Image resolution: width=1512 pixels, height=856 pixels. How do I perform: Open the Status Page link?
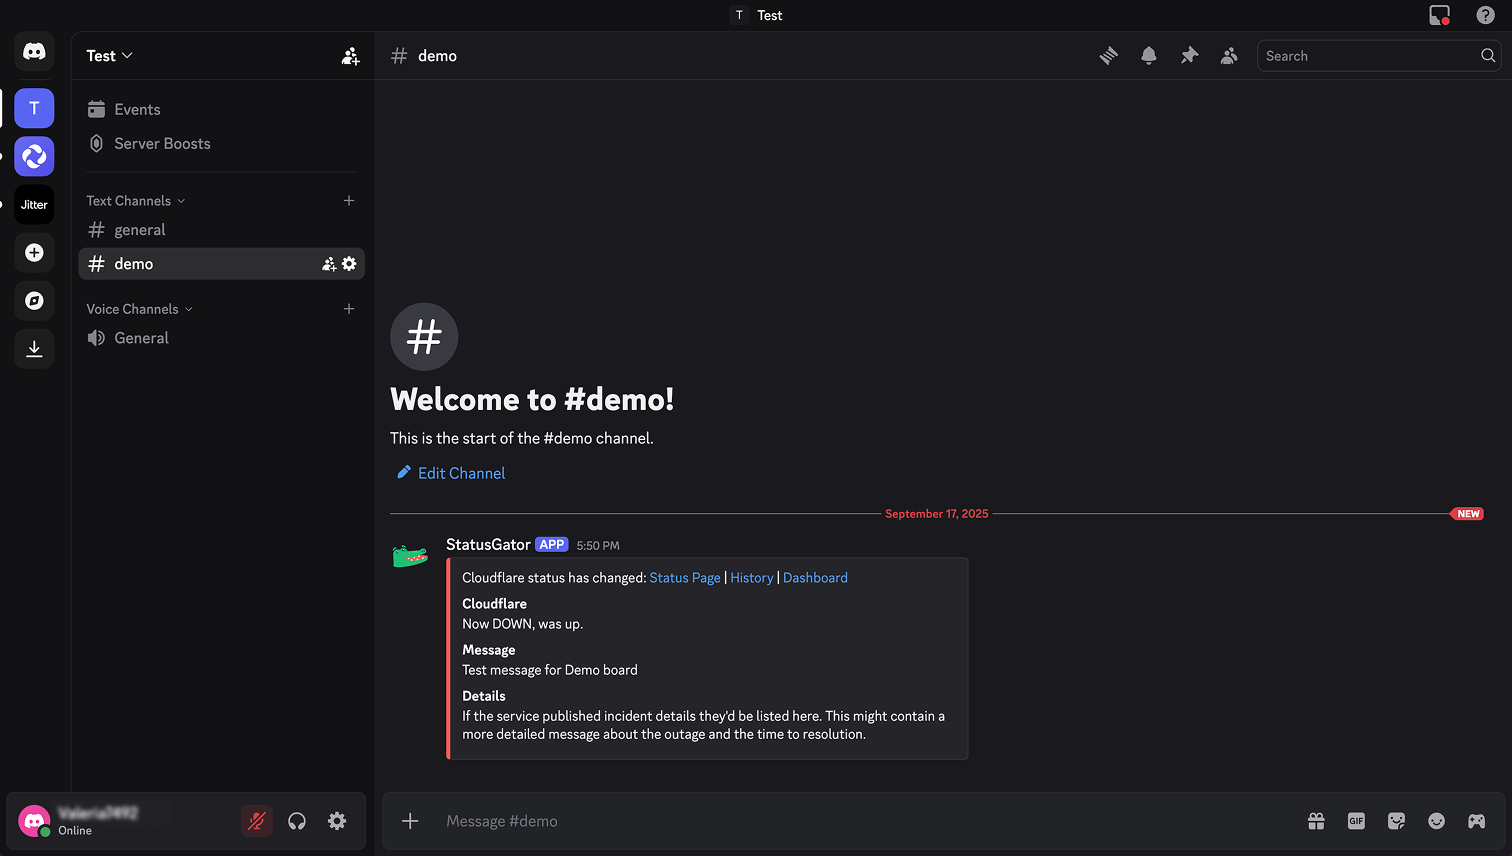(685, 578)
